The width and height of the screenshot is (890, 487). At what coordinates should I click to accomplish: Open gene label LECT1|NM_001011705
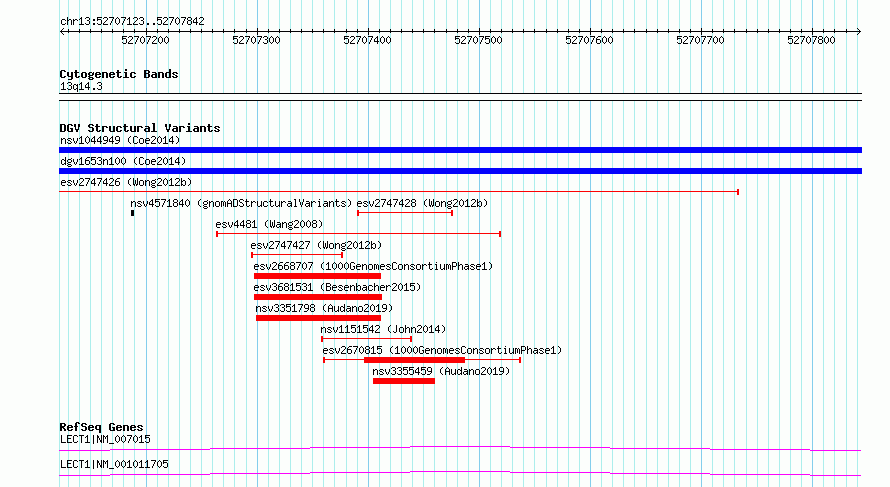pyautogui.click(x=114, y=464)
